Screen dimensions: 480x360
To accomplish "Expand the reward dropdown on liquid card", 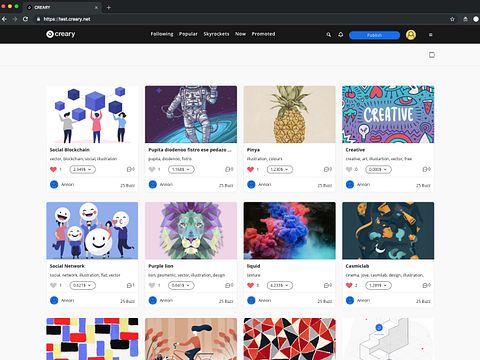I will point(280,285).
